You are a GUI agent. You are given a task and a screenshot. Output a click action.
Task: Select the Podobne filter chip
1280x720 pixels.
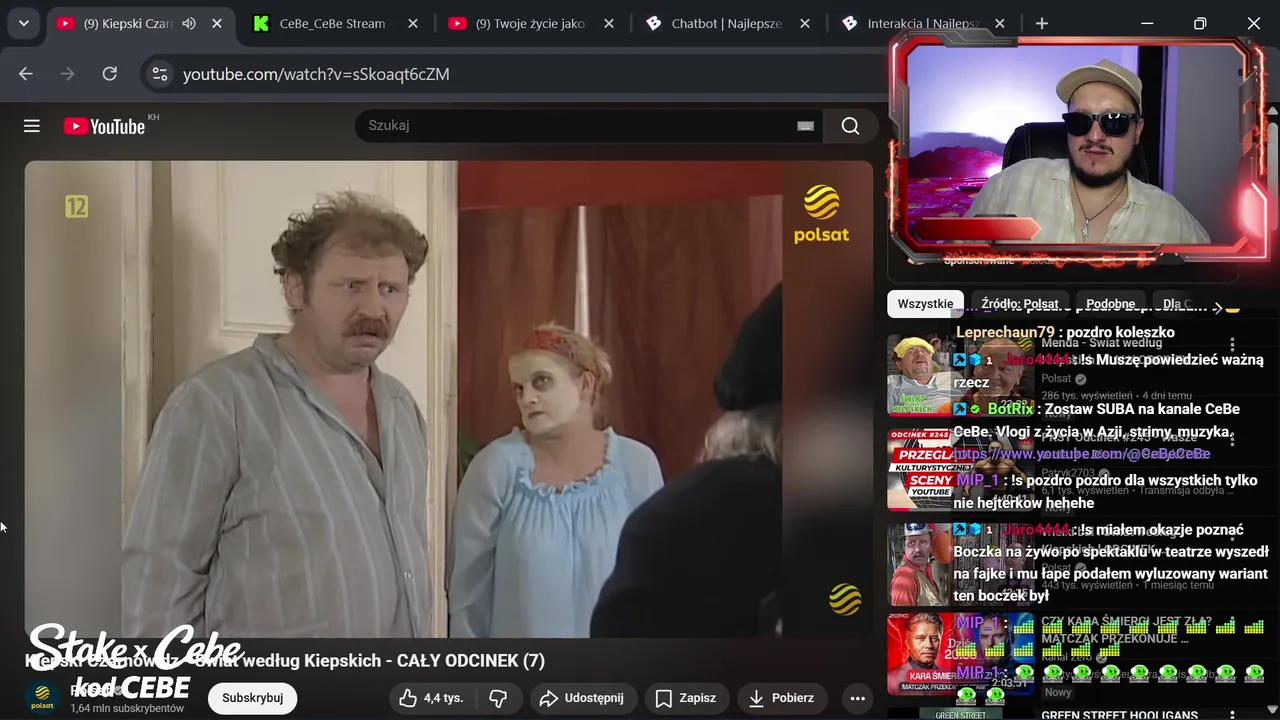[1110, 304]
